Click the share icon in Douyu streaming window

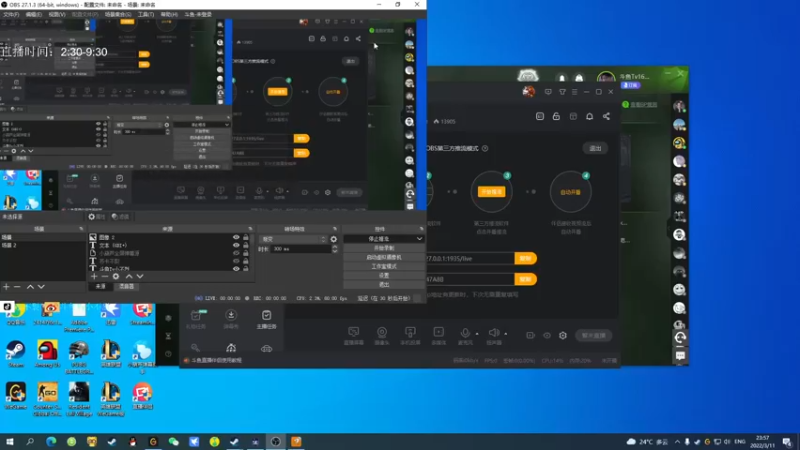pyautogui.click(x=606, y=116)
